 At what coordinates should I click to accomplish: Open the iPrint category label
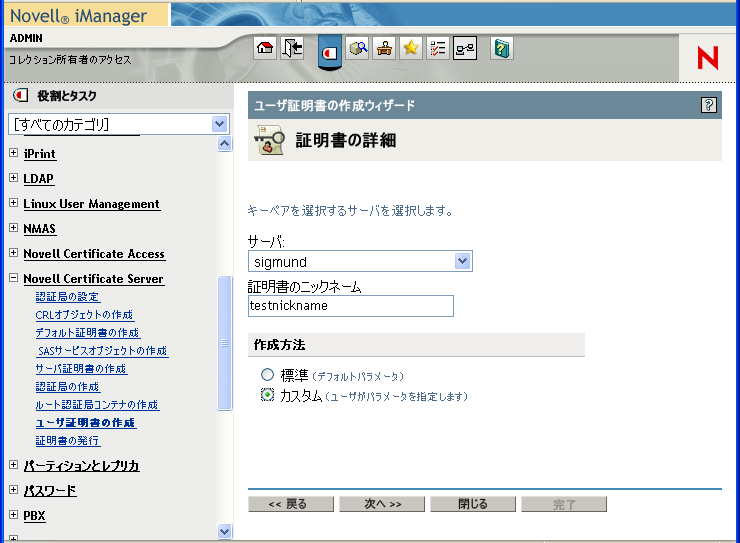coord(40,154)
